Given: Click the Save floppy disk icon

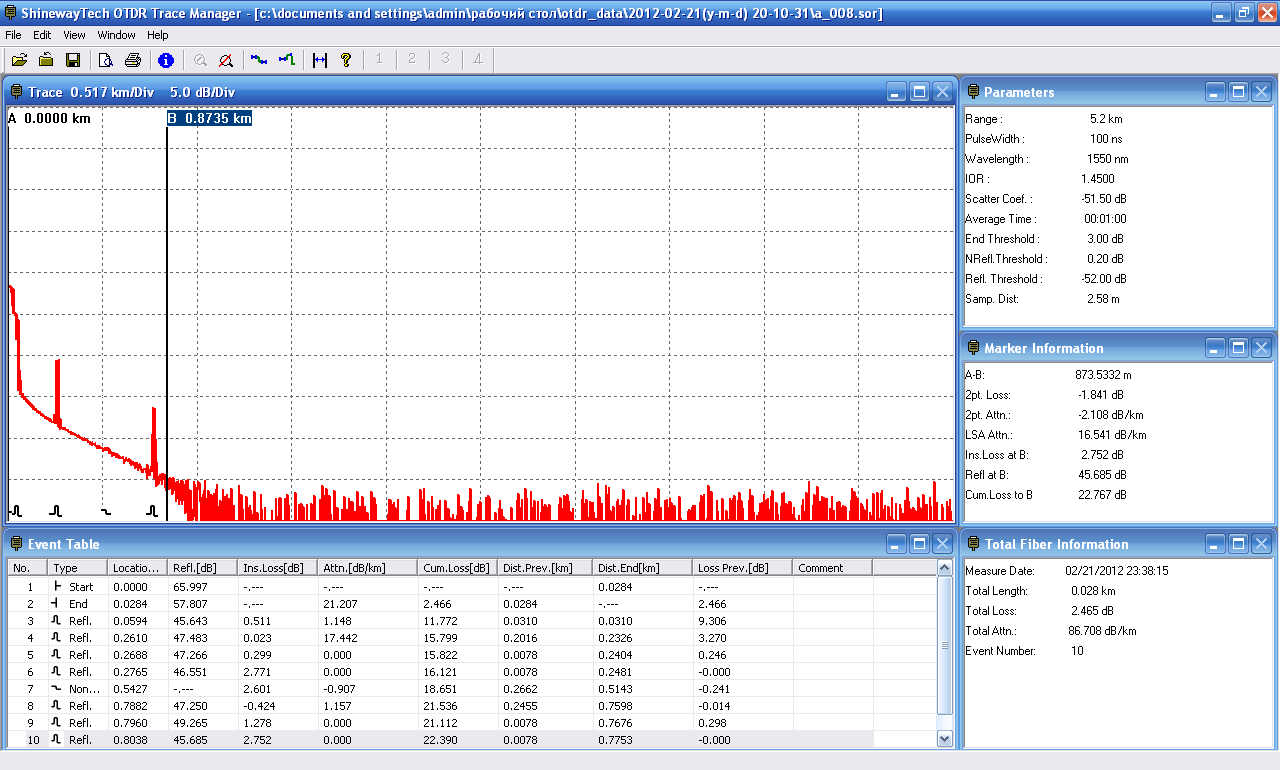Looking at the screenshot, I should [73, 60].
